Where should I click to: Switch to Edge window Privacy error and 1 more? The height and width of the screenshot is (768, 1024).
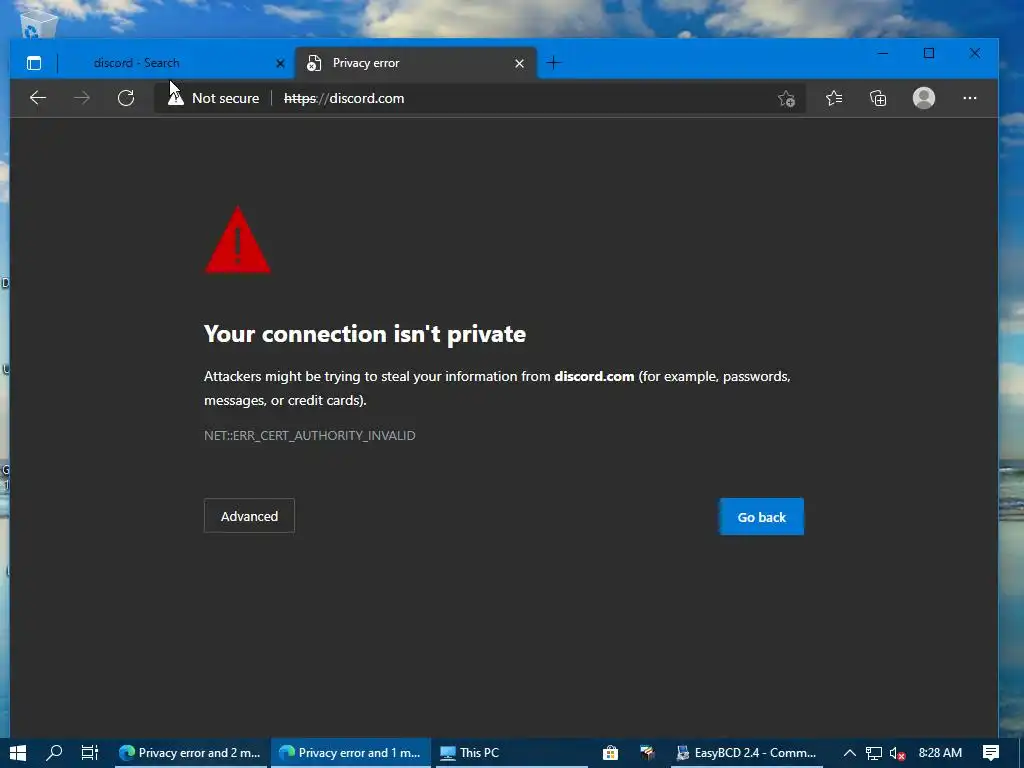click(350, 753)
